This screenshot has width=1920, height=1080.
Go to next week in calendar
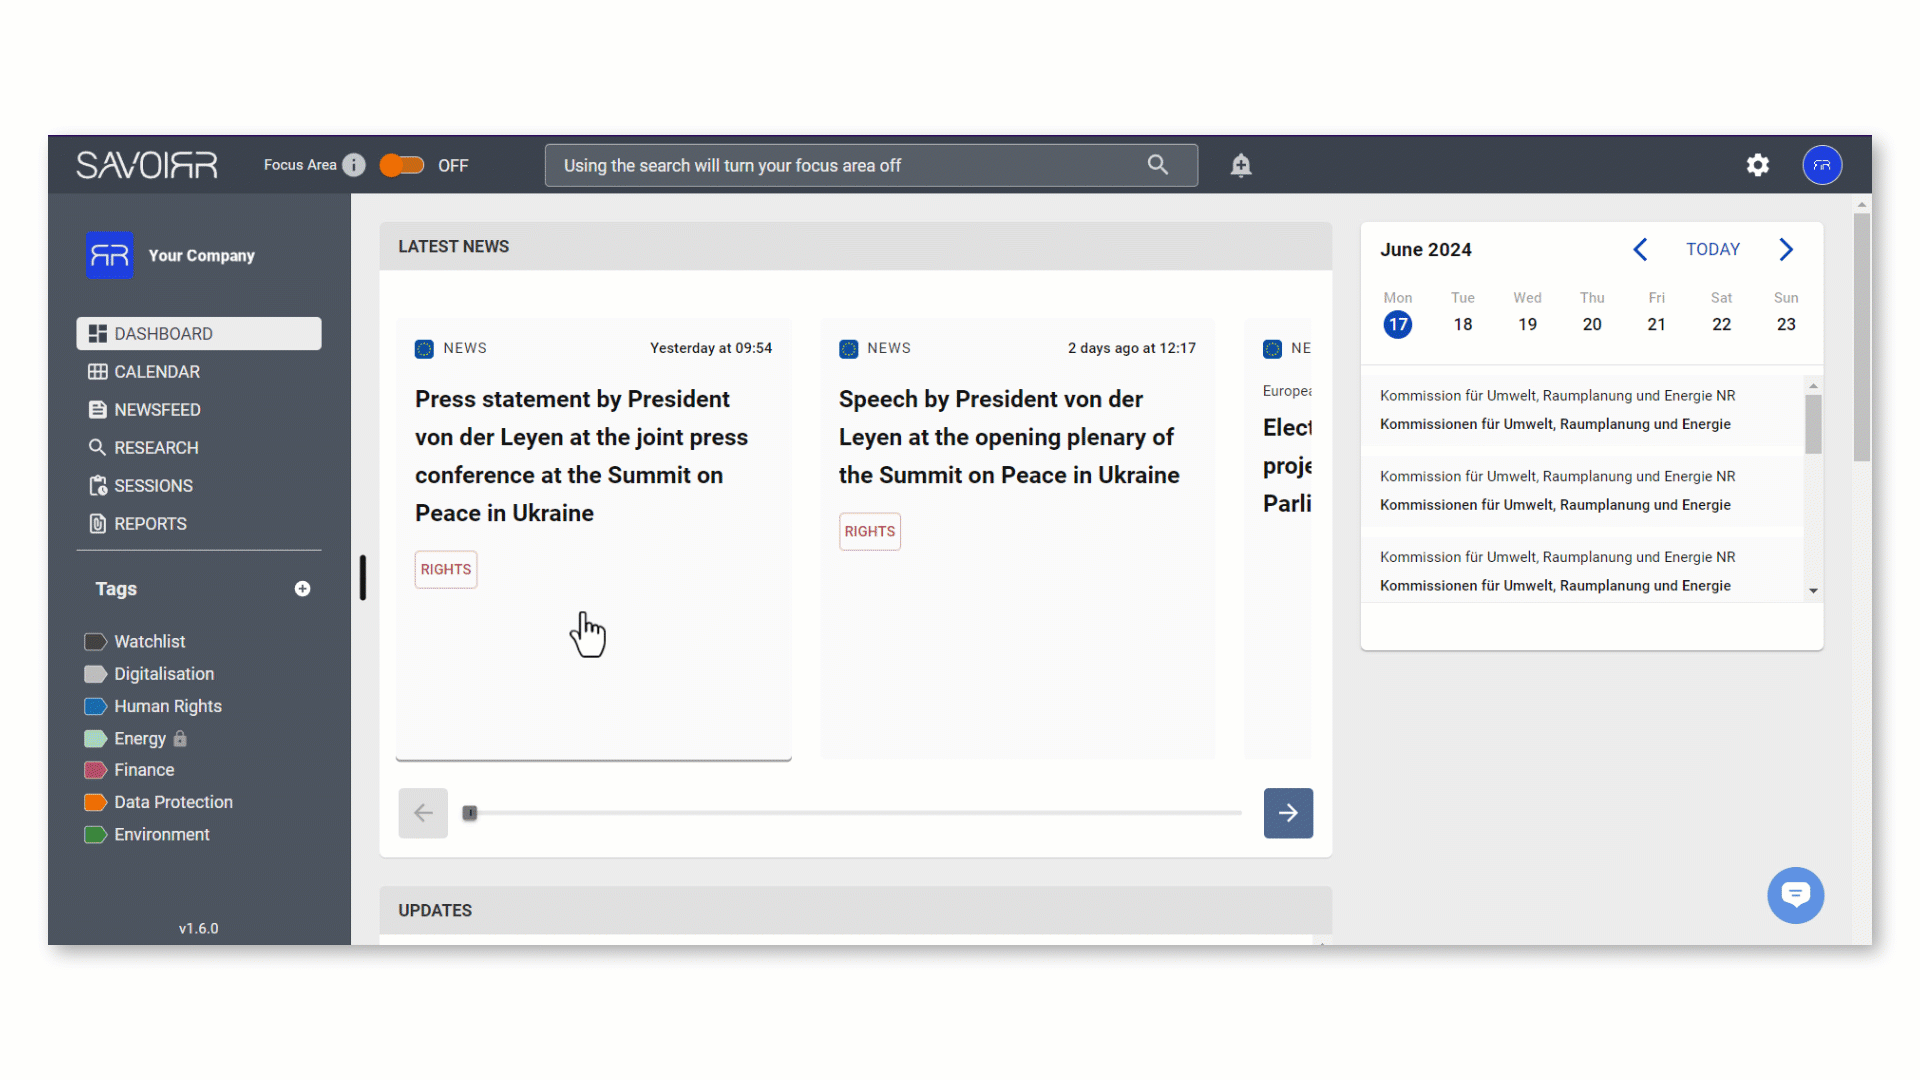tap(1786, 249)
